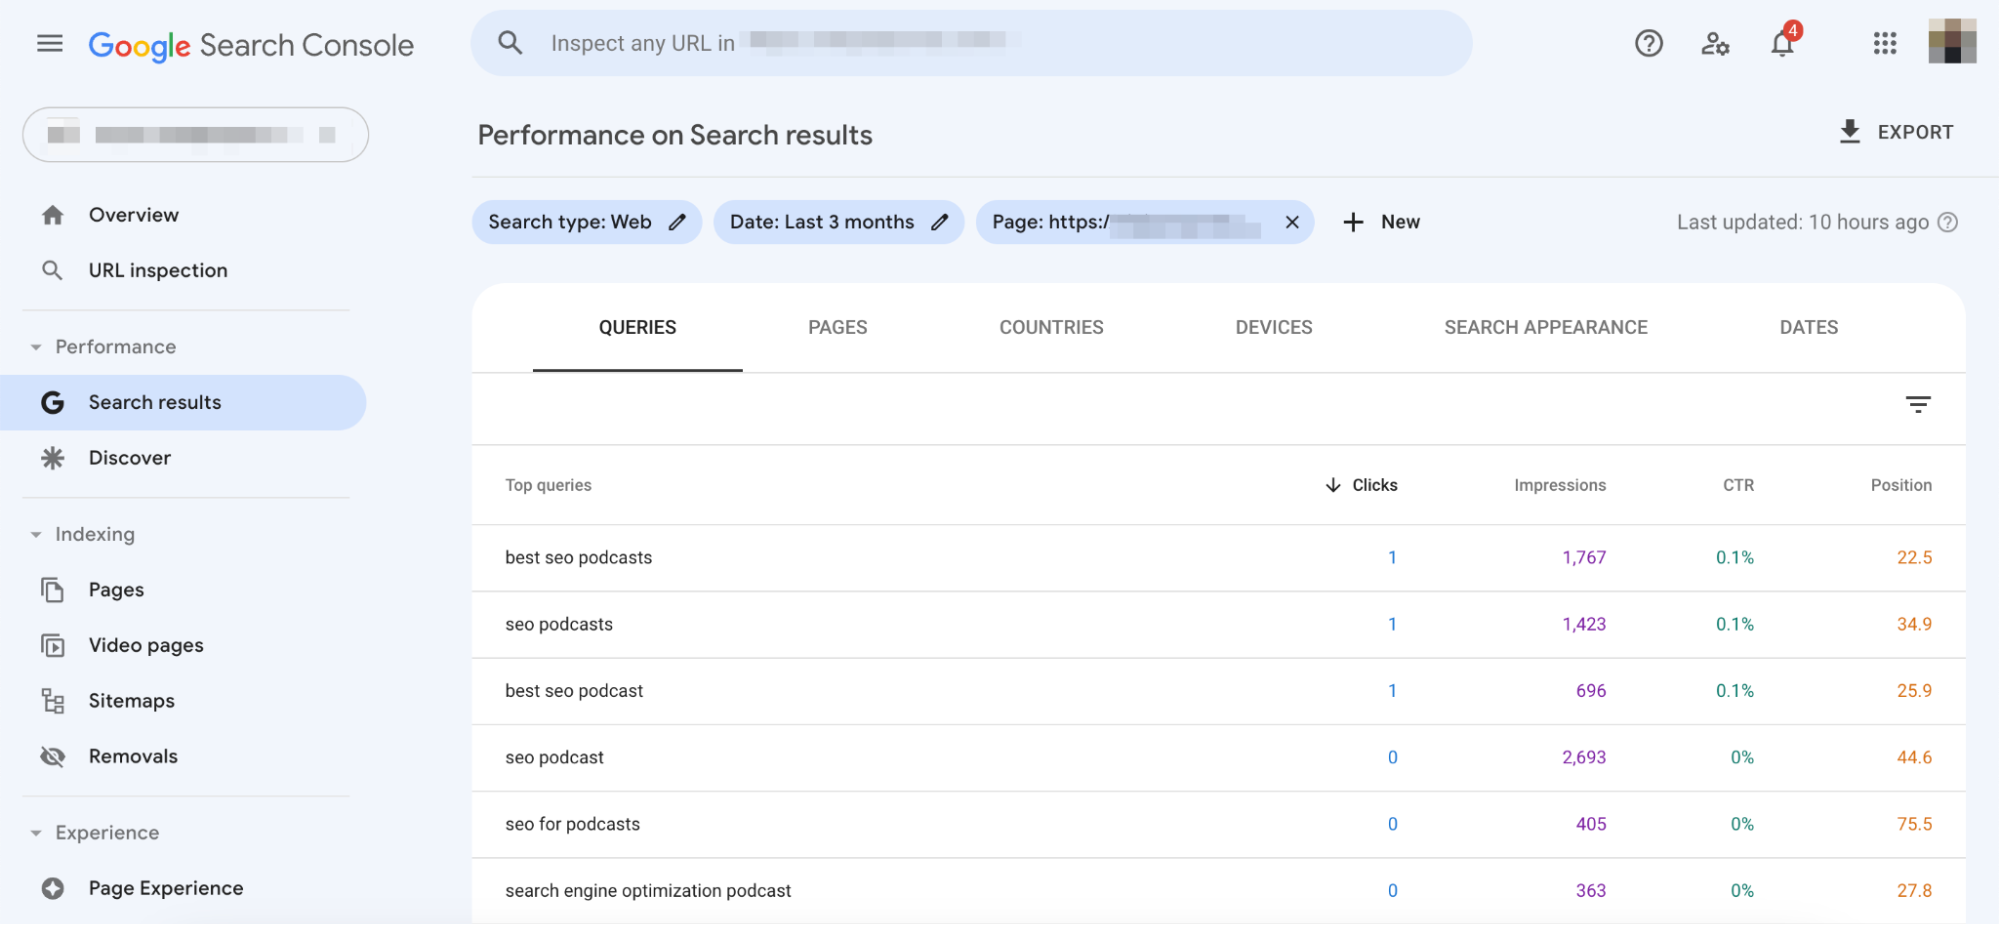The width and height of the screenshot is (1999, 925).
Task: Click the Video pages icon
Action: [52, 645]
